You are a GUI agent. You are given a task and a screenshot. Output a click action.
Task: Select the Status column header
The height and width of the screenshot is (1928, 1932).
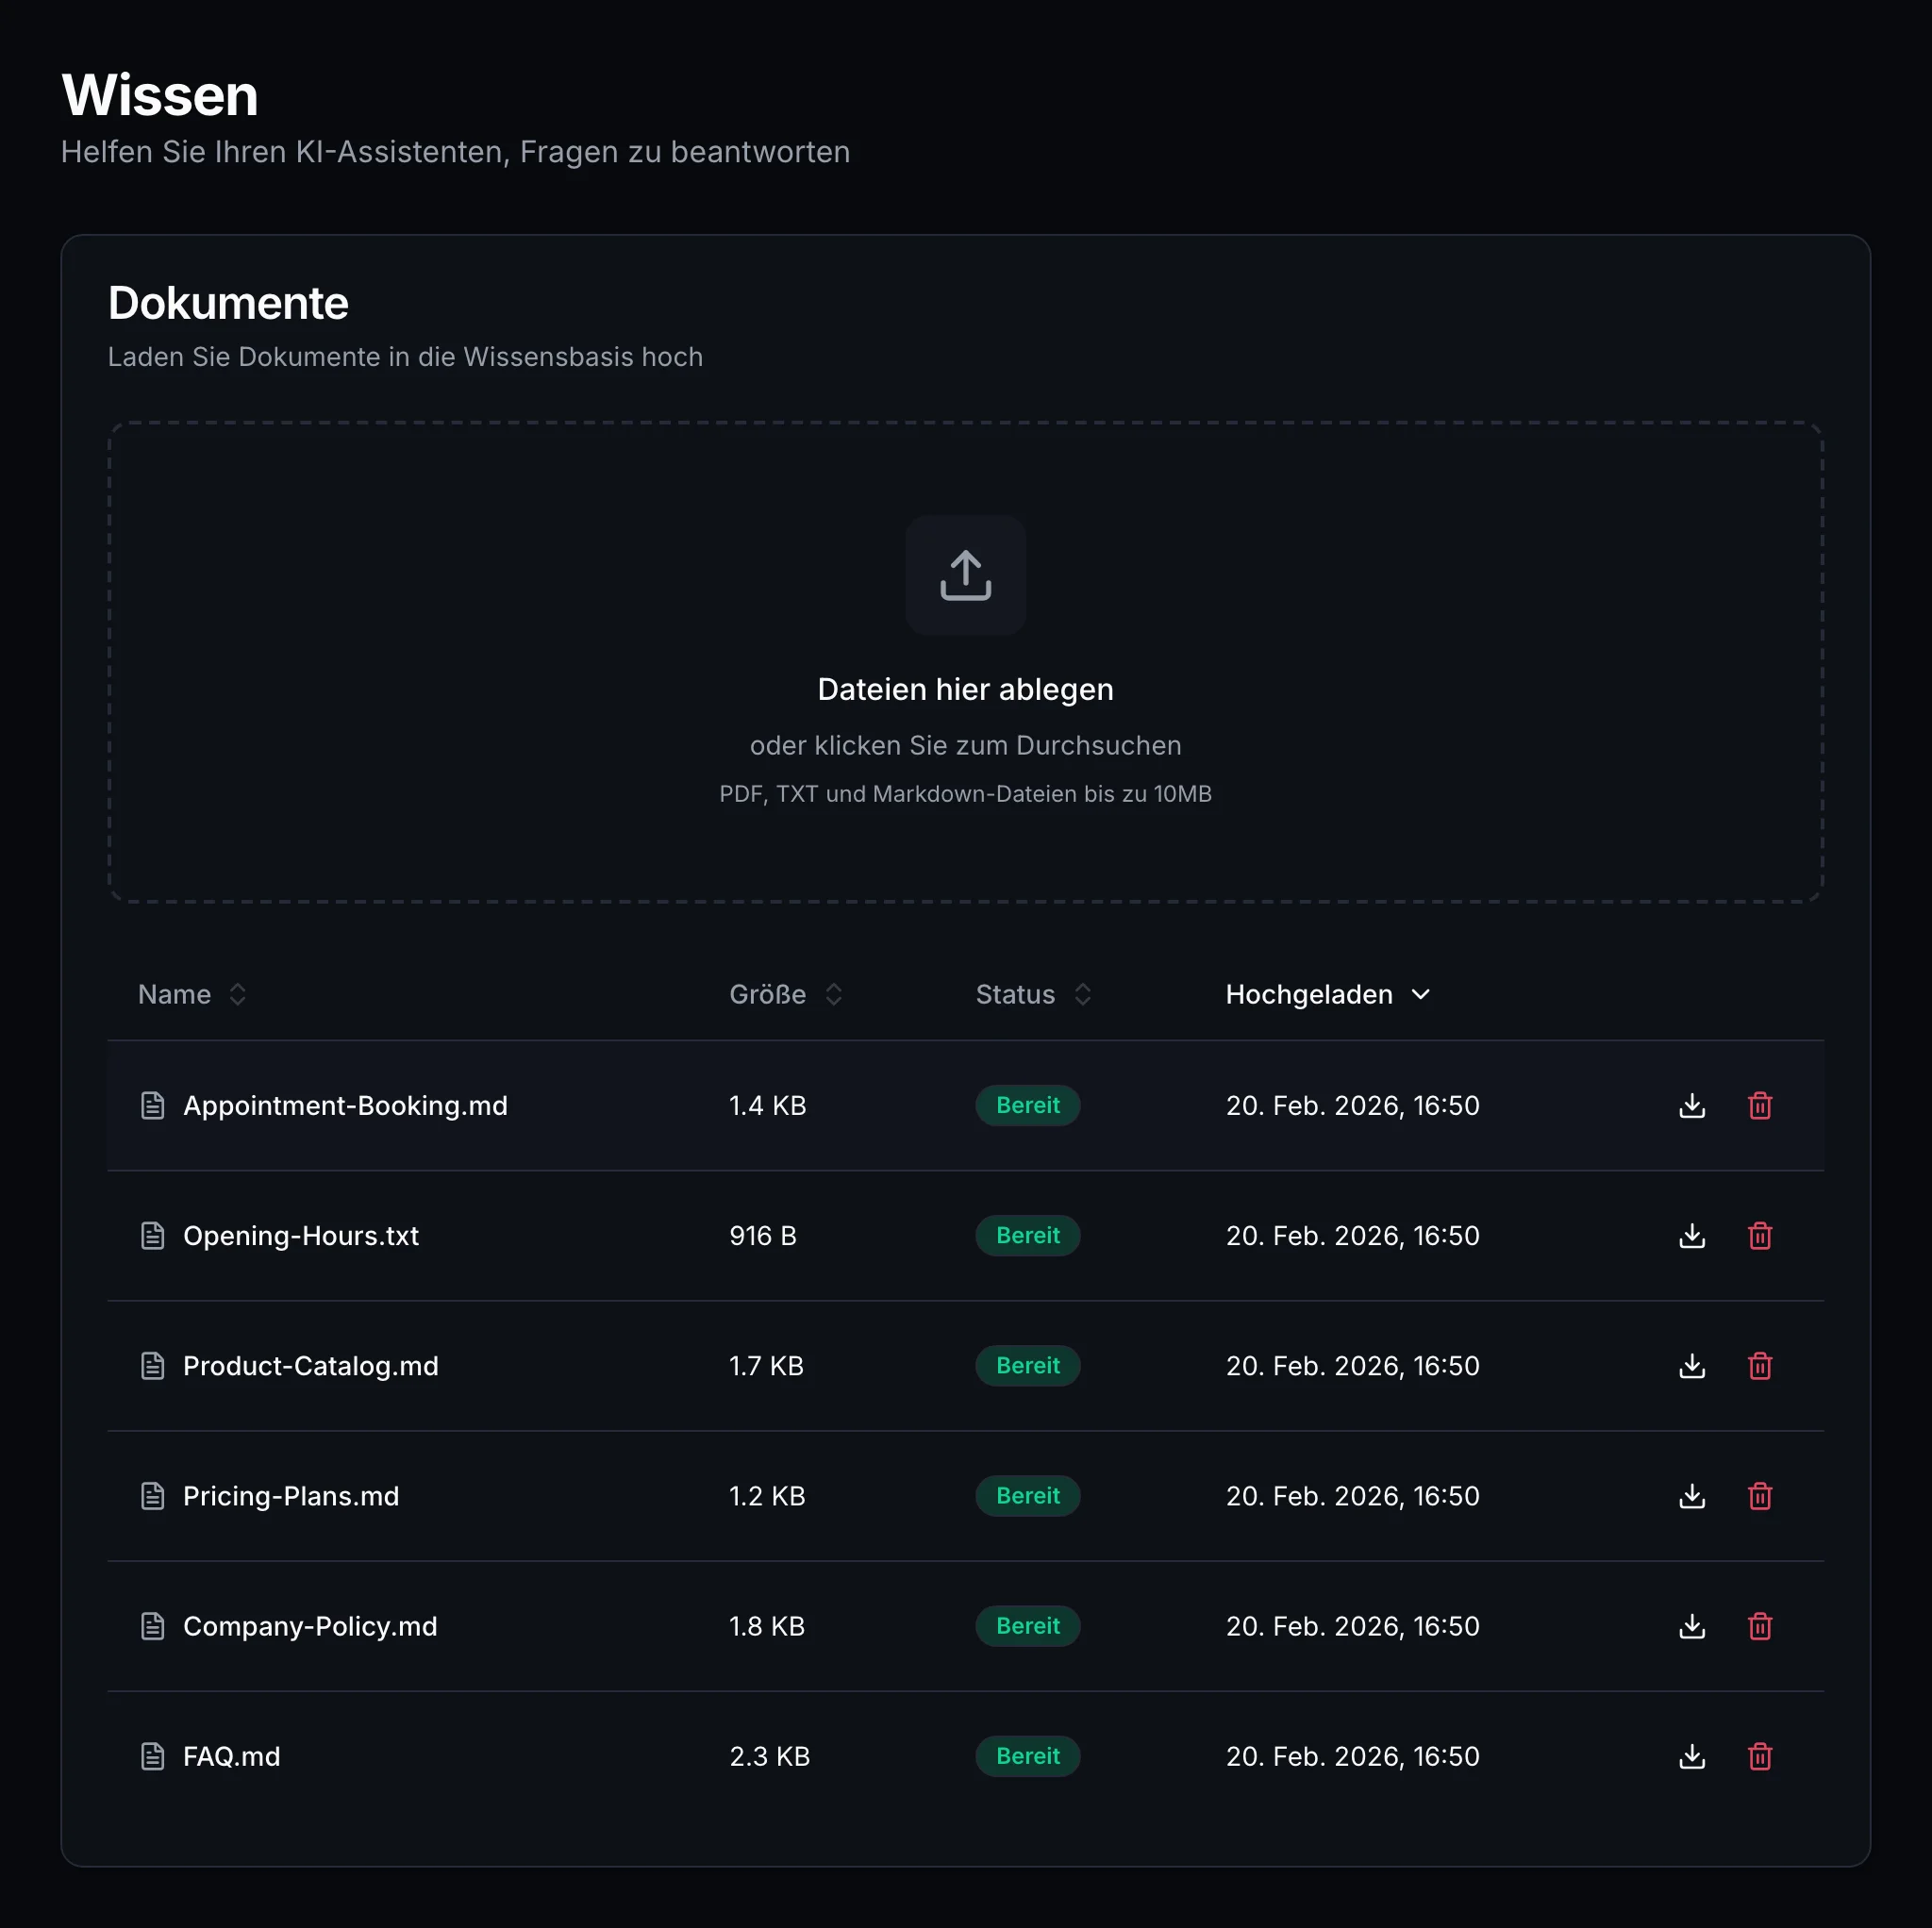pos(1014,994)
